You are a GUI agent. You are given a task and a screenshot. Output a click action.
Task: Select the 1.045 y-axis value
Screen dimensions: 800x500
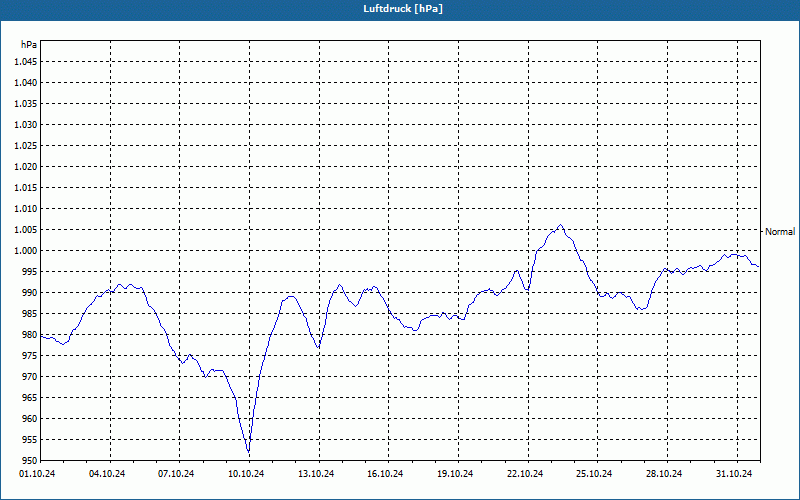pyautogui.click(x=26, y=62)
